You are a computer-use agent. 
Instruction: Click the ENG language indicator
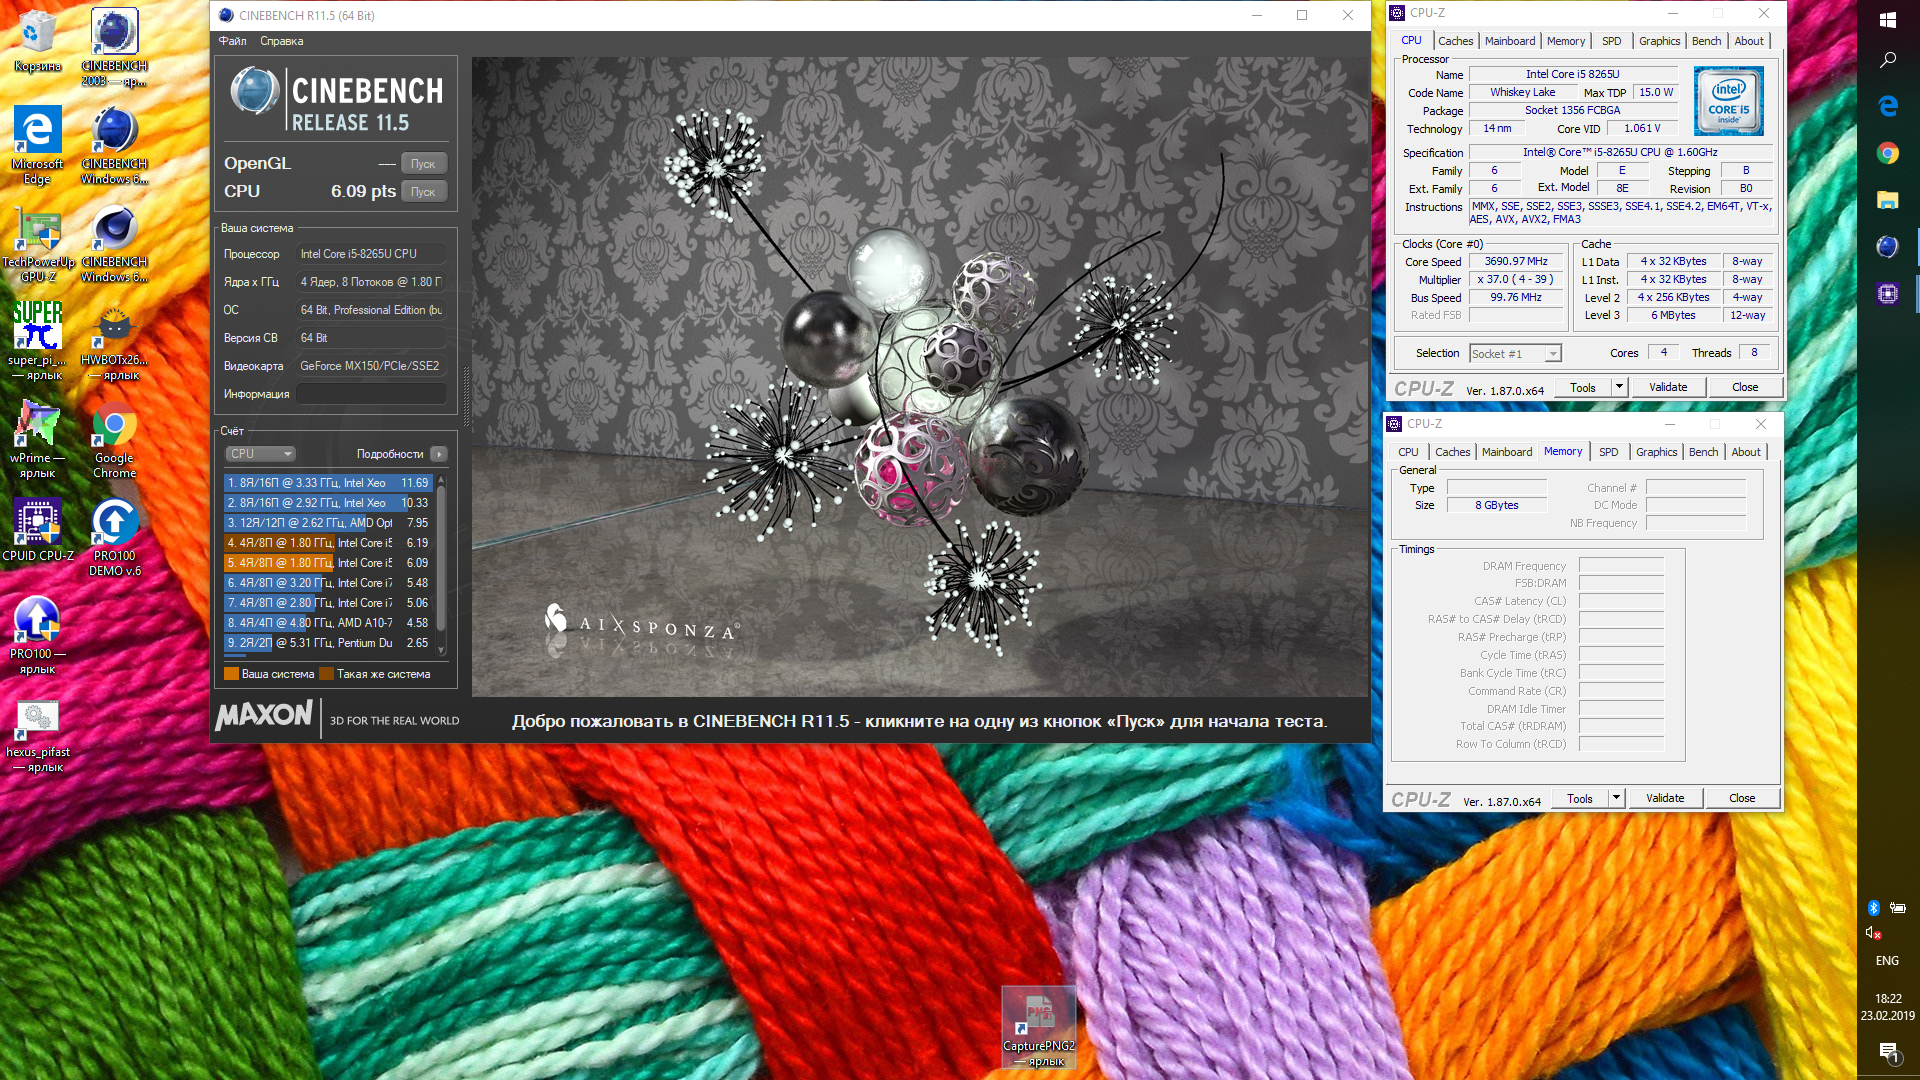[x=1887, y=961]
